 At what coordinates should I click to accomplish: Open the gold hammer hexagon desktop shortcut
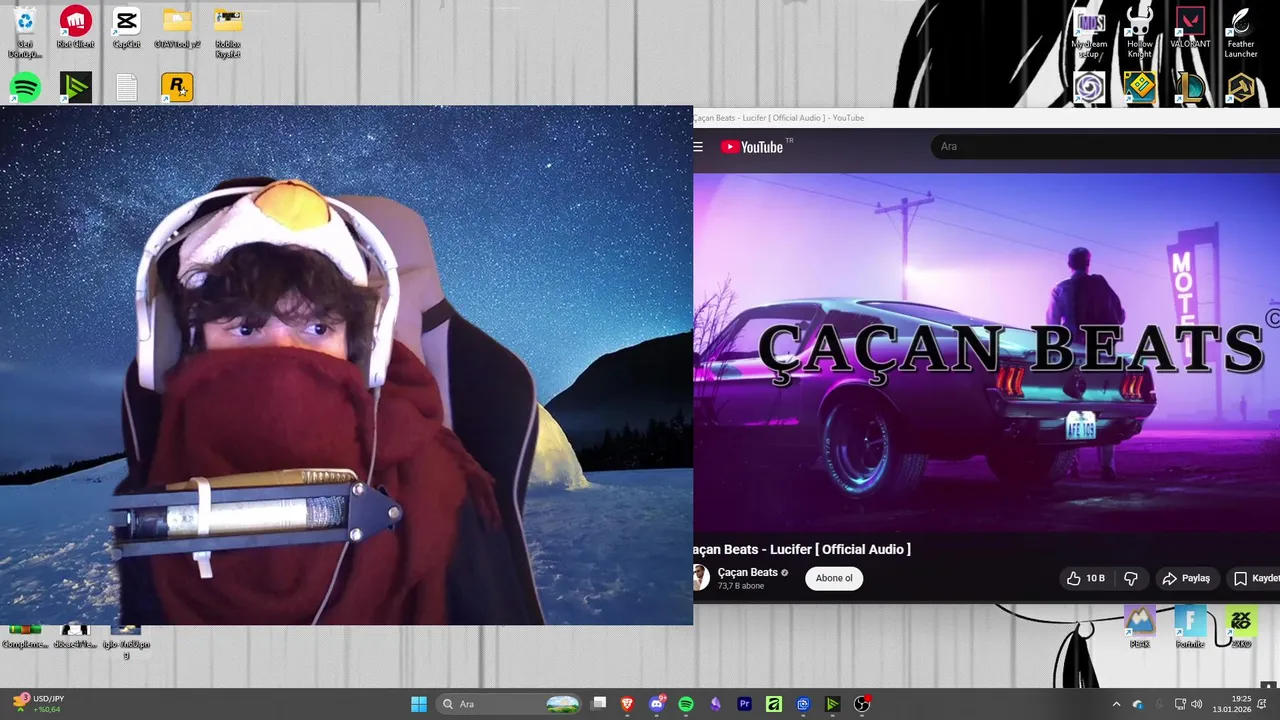point(1241,88)
